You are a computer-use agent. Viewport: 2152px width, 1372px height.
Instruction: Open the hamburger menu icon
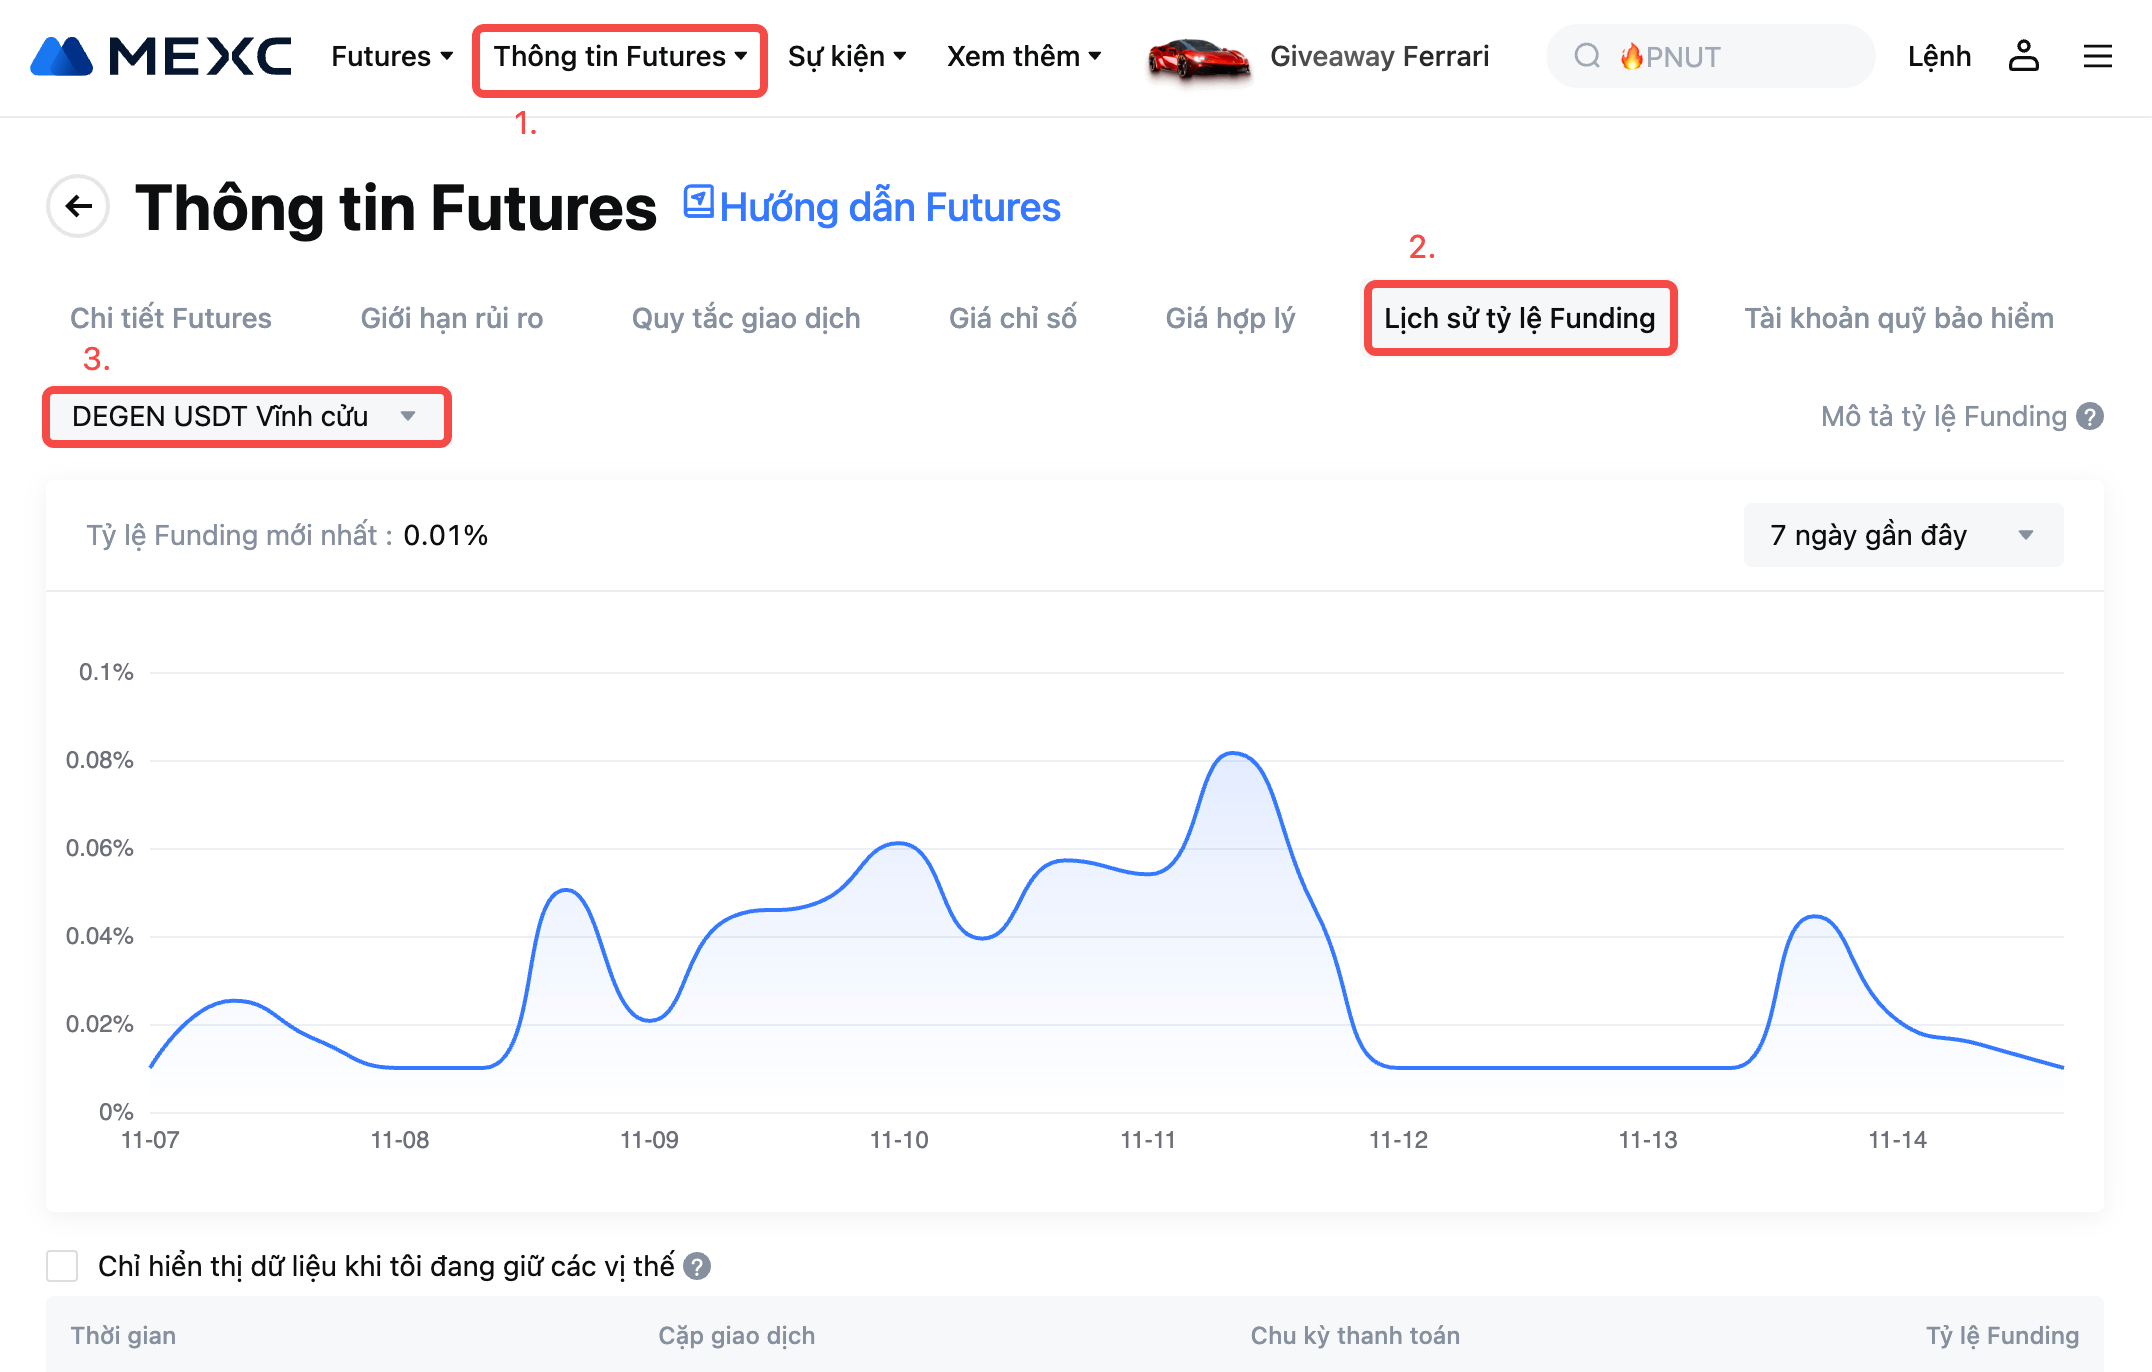(x=2097, y=56)
